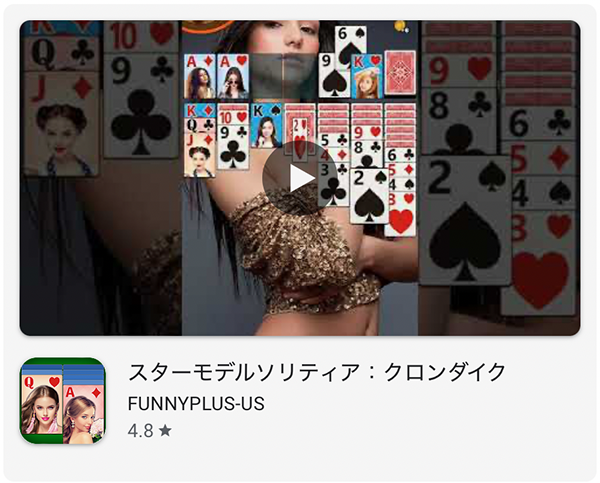Select the Ace of diamonds foundation card
The image size is (600, 483).
[x=199, y=77]
